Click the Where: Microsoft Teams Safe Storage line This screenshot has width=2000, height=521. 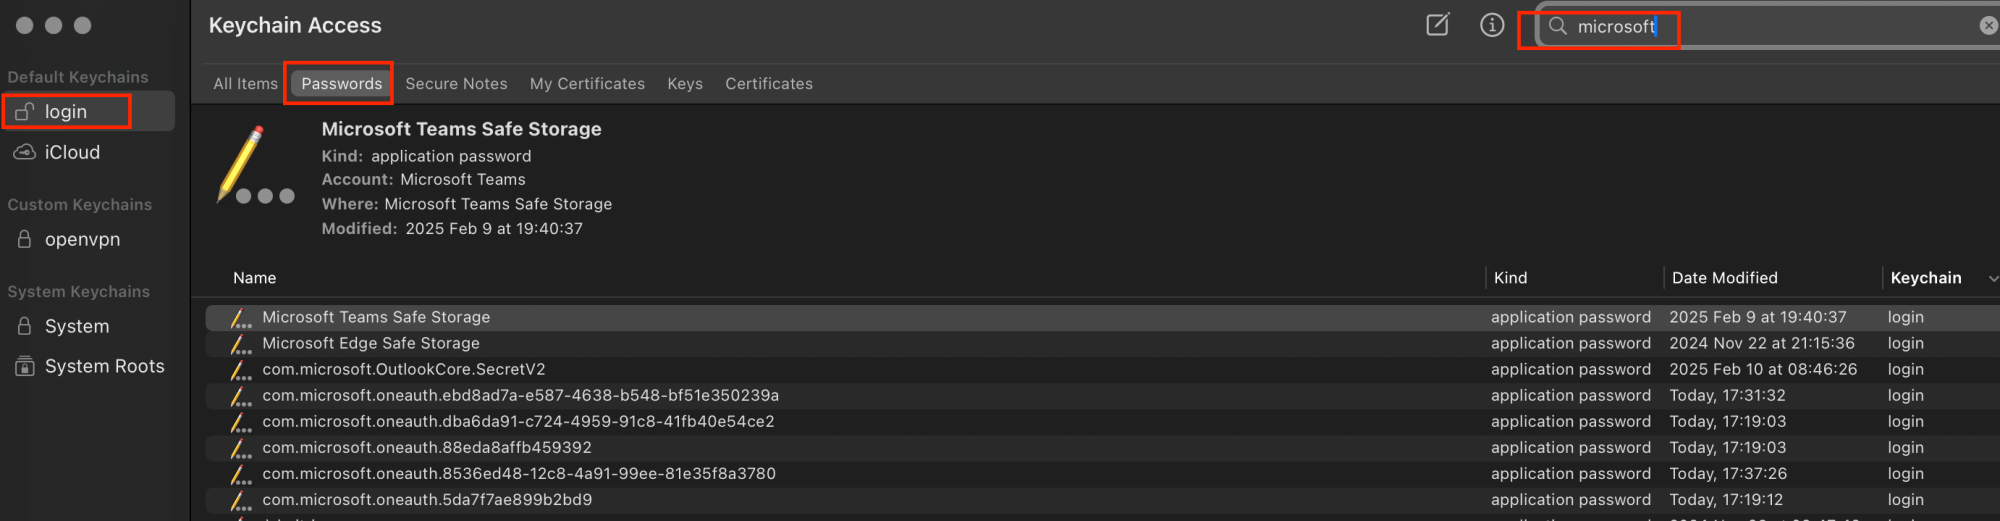(x=466, y=204)
